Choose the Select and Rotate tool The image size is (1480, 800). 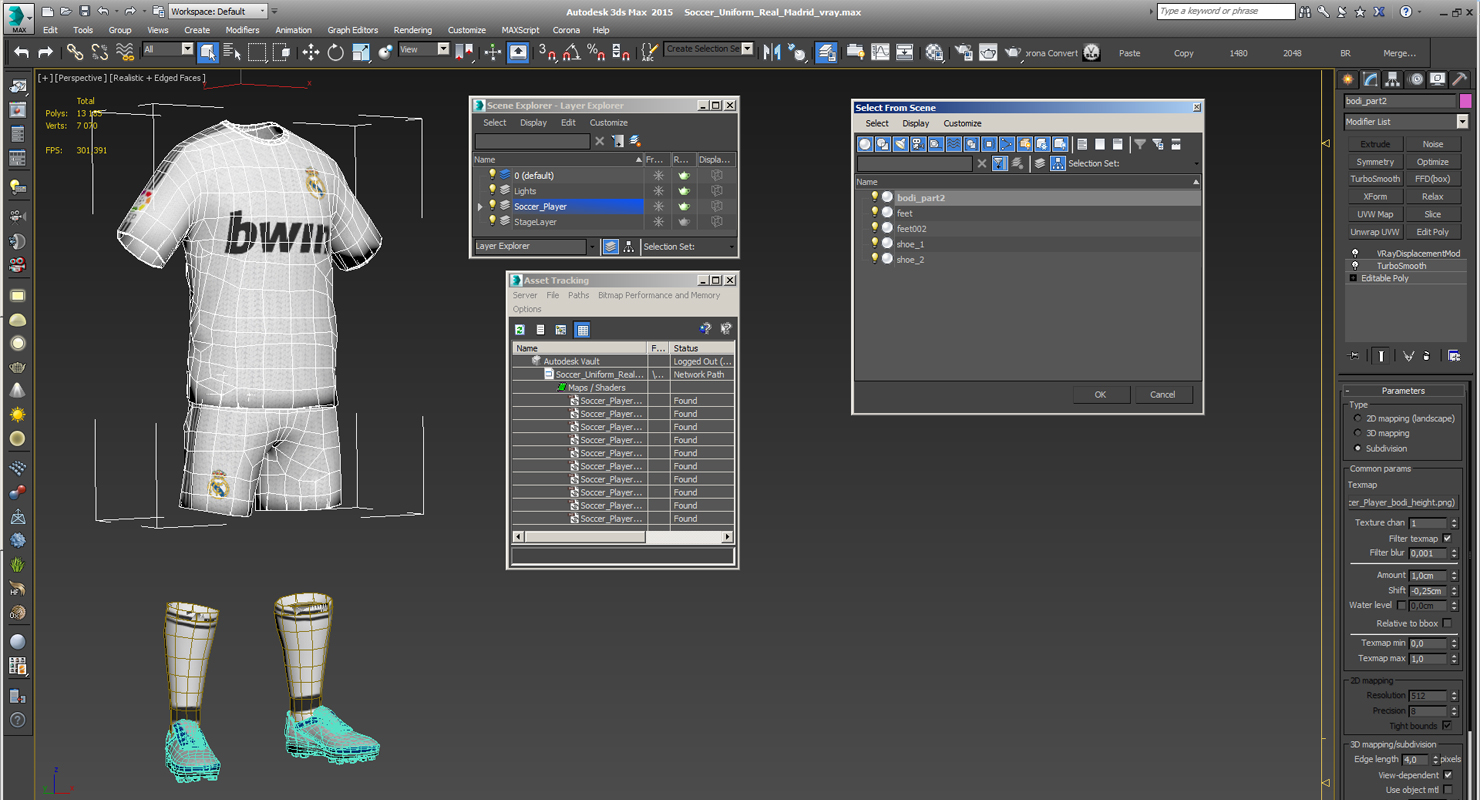(x=336, y=52)
